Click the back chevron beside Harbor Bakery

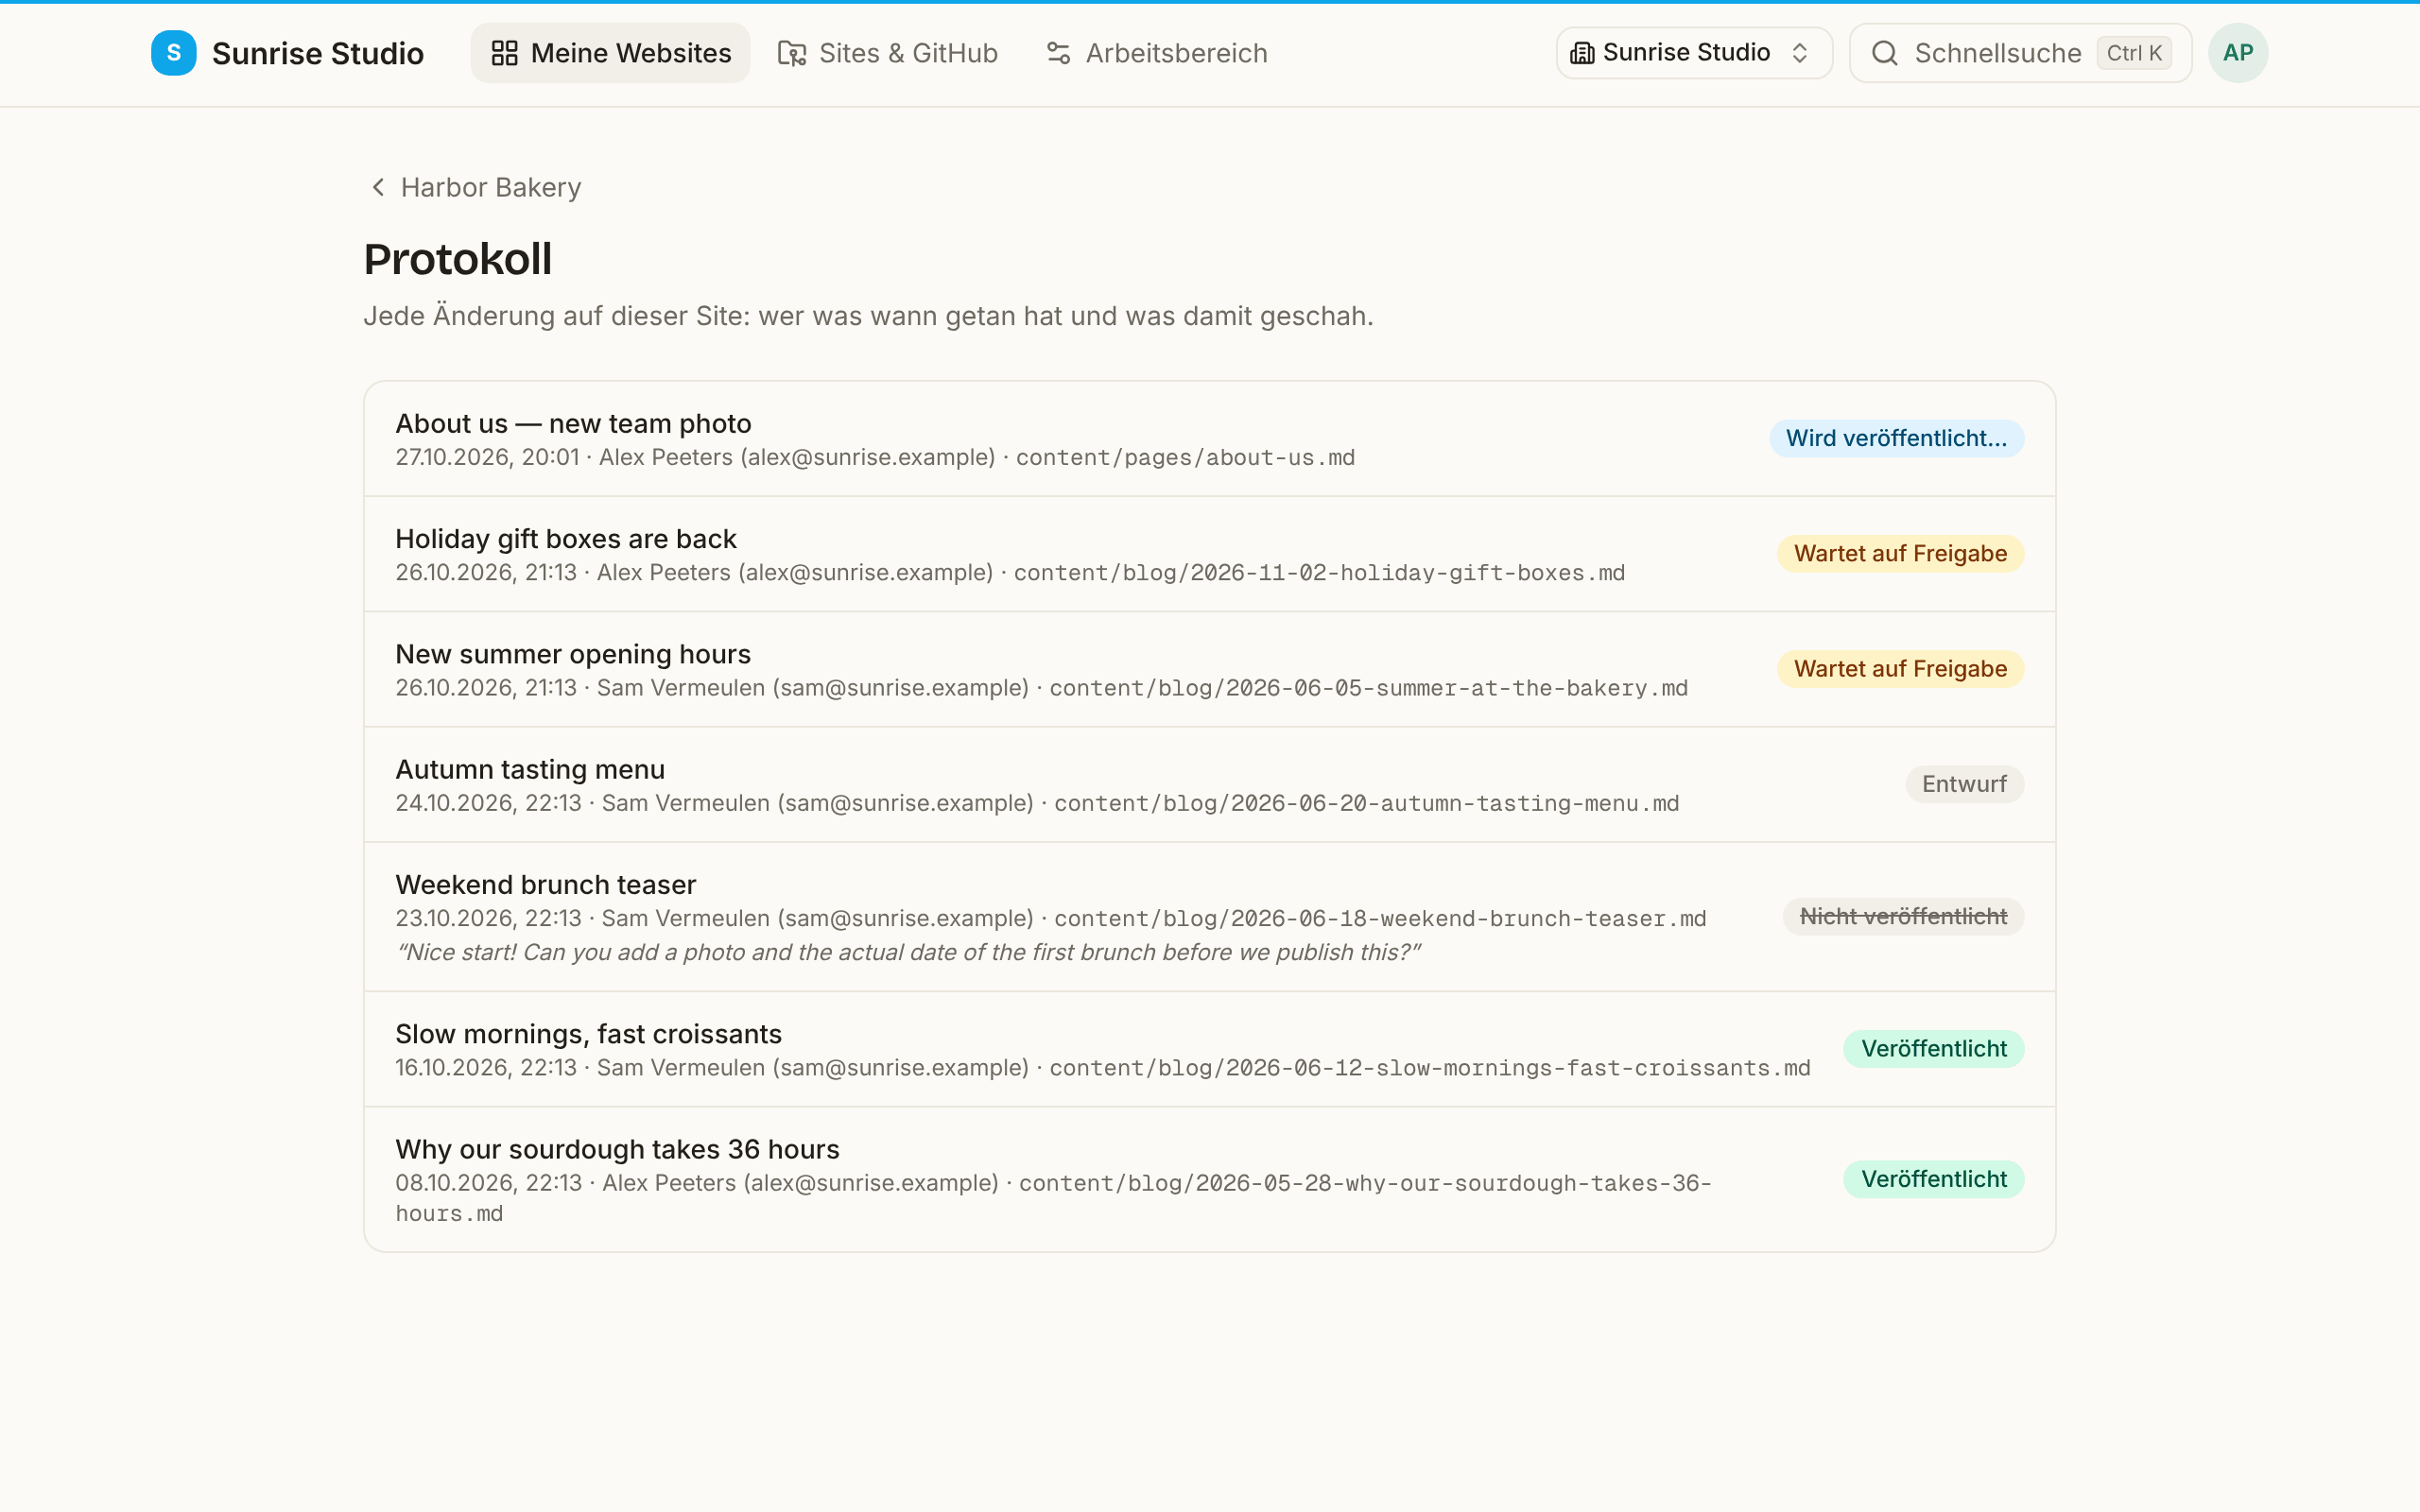(378, 187)
